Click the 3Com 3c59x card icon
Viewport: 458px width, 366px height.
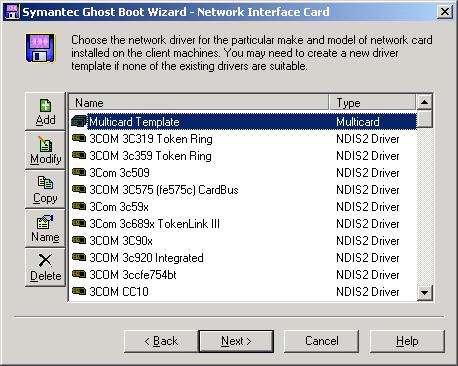(x=79, y=206)
